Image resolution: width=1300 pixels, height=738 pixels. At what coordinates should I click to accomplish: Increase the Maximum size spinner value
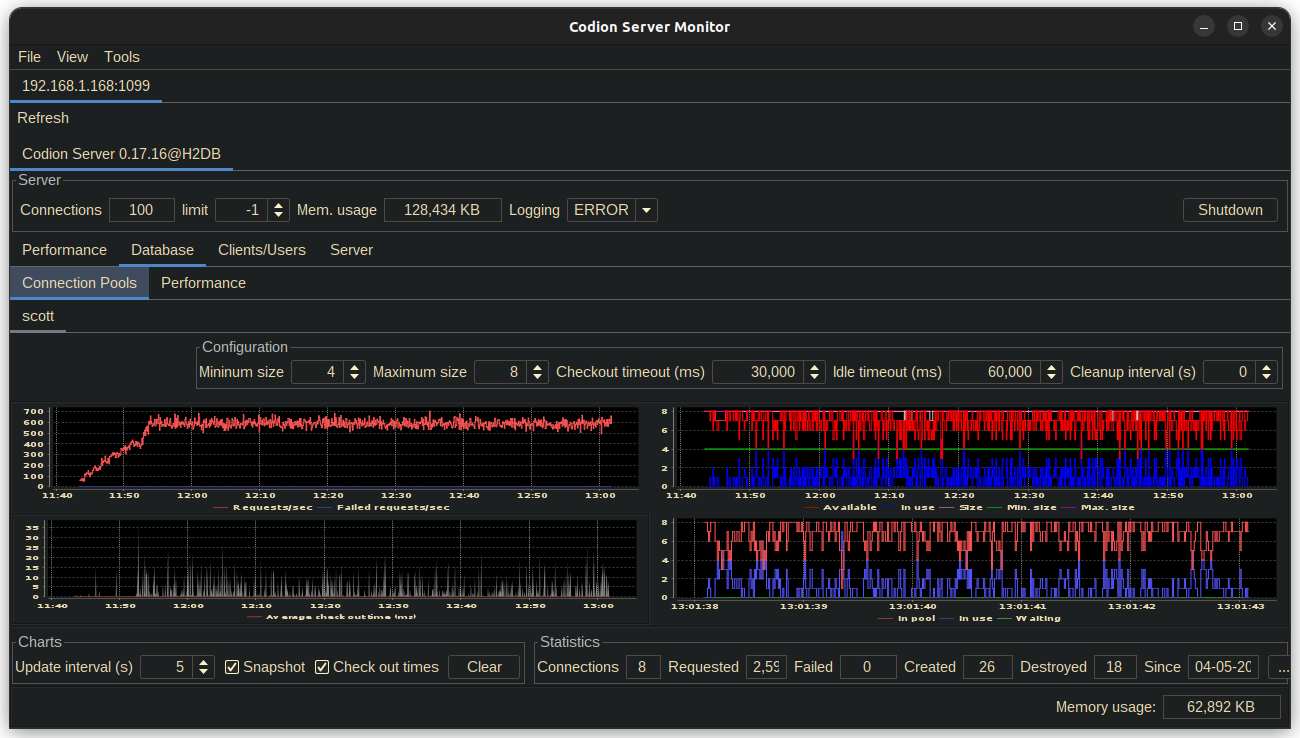pyautogui.click(x=538, y=367)
